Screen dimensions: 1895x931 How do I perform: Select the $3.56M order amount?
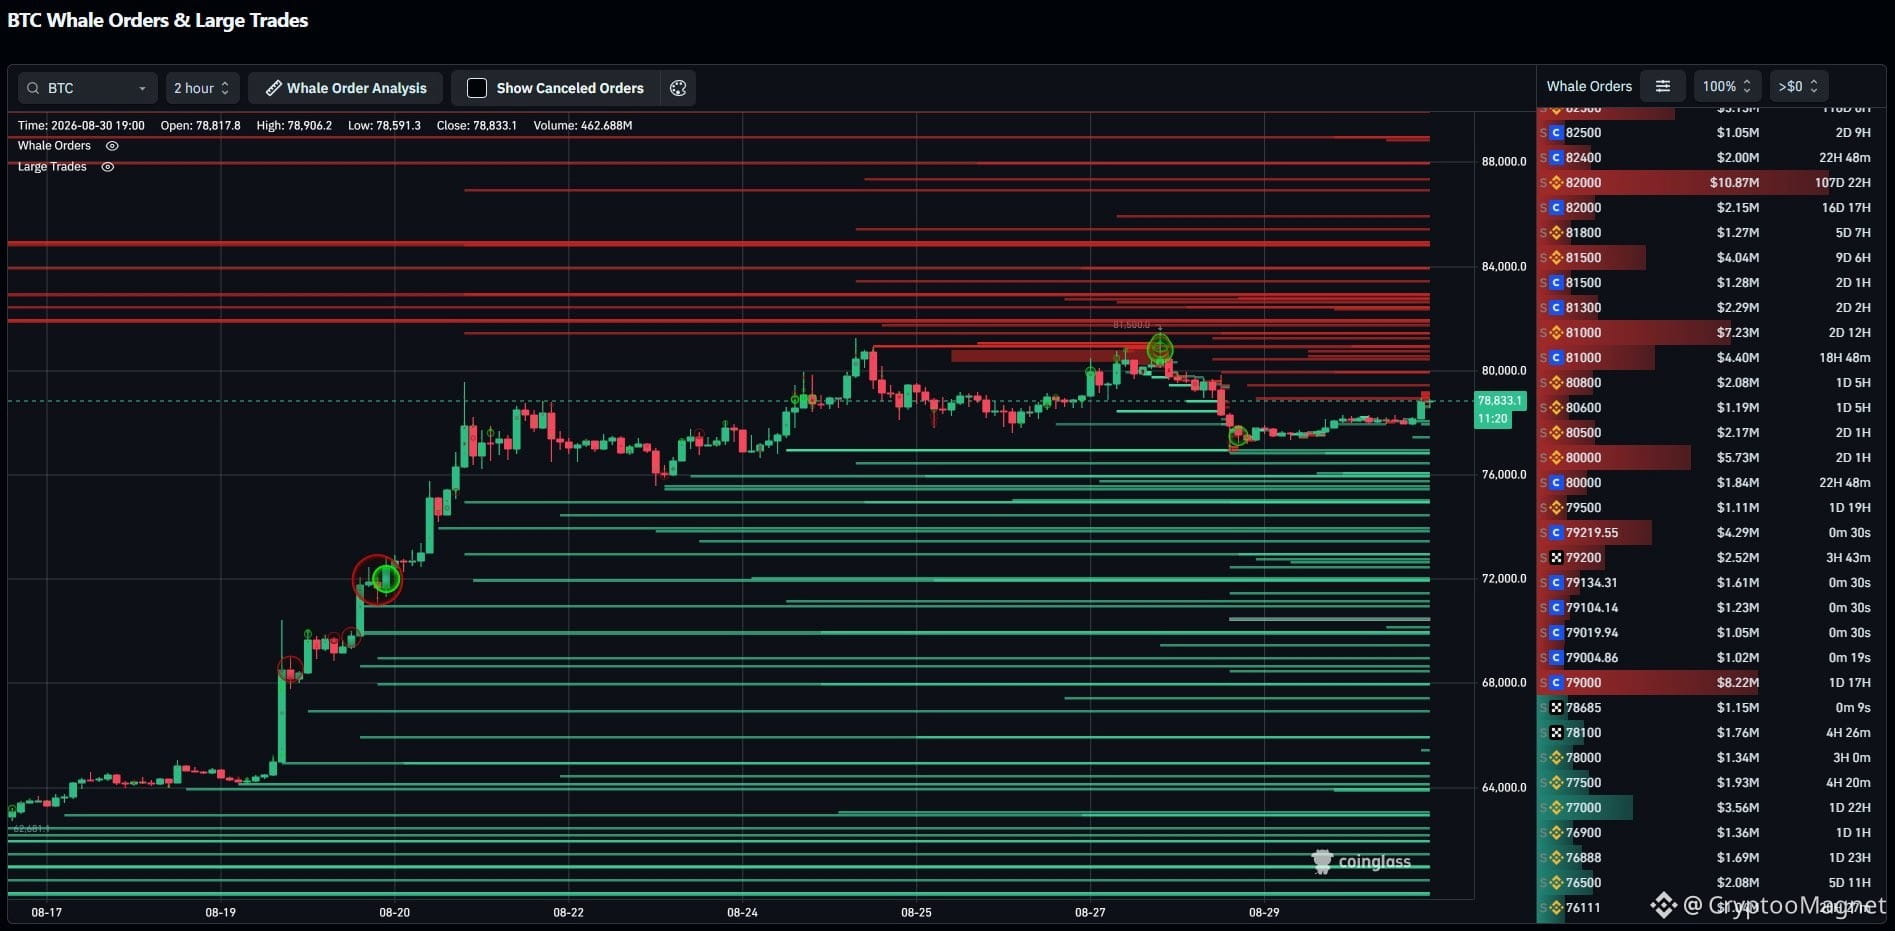pos(1738,808)
